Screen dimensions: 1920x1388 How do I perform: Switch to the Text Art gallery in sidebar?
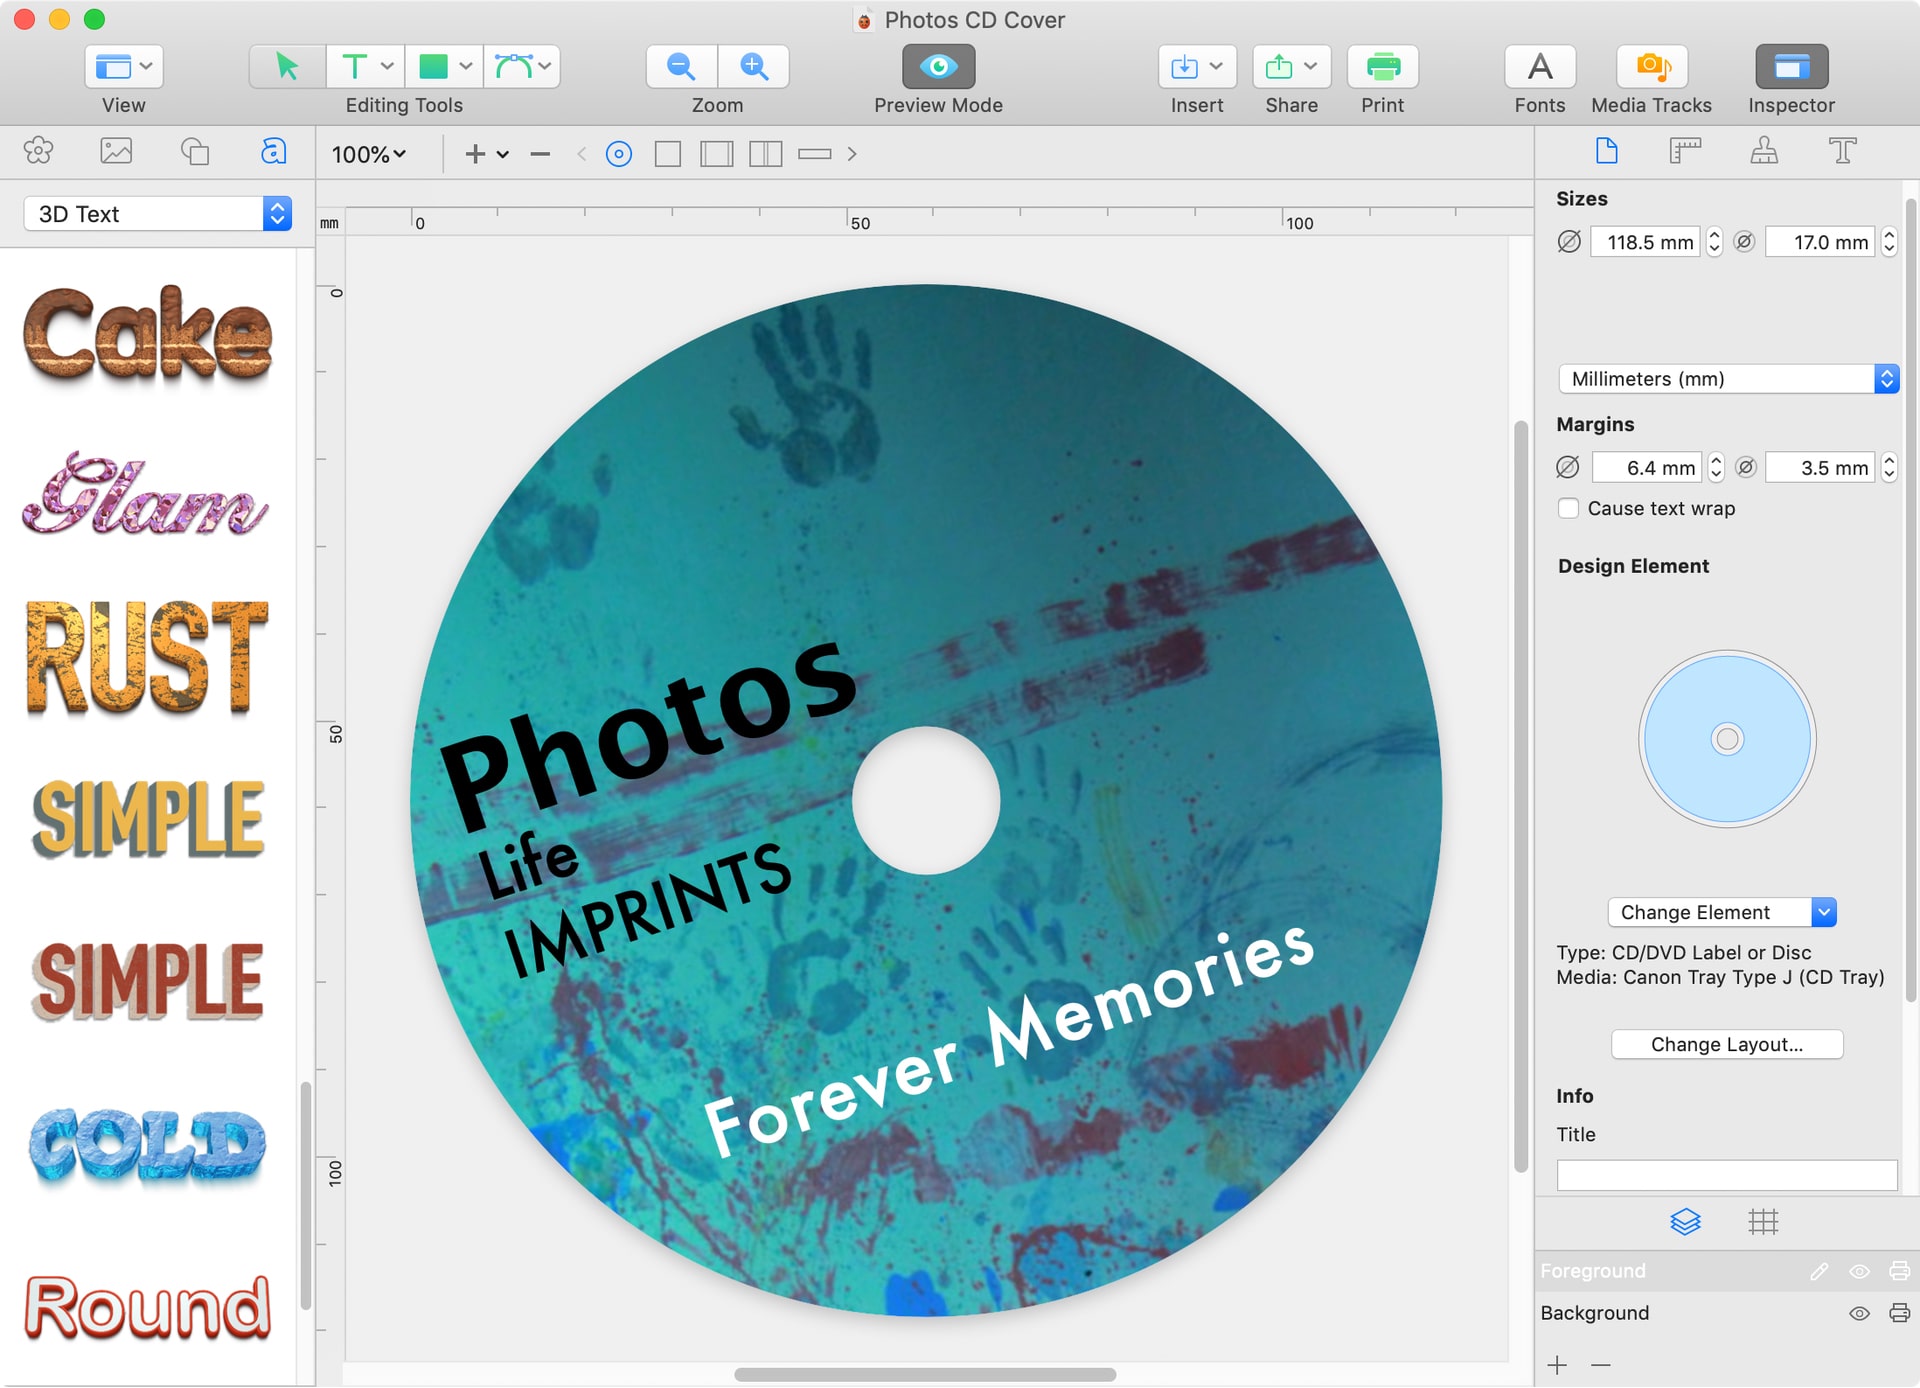[x=272, y=152]
